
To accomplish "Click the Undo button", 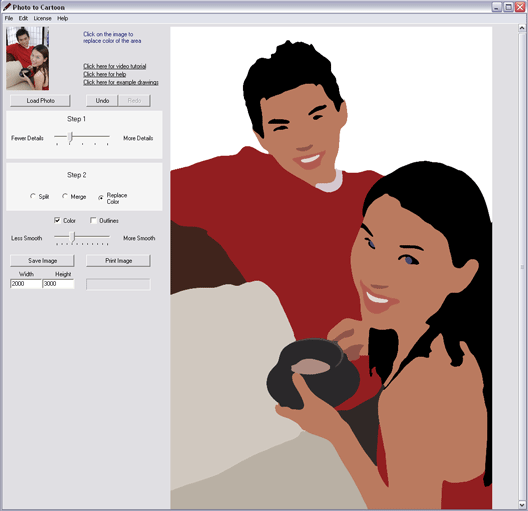I will tap(102, 100).
